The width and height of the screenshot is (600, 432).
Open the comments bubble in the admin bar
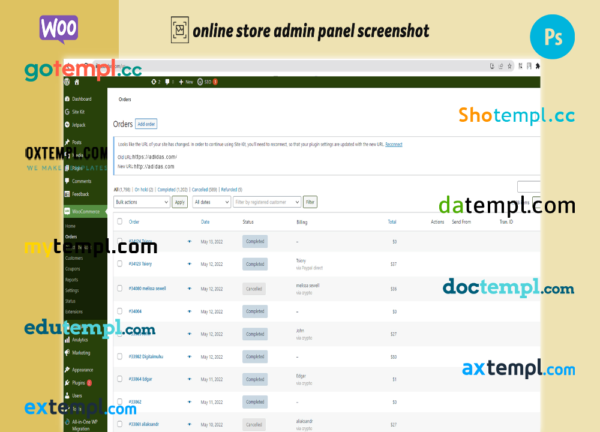tap(167, 82)
